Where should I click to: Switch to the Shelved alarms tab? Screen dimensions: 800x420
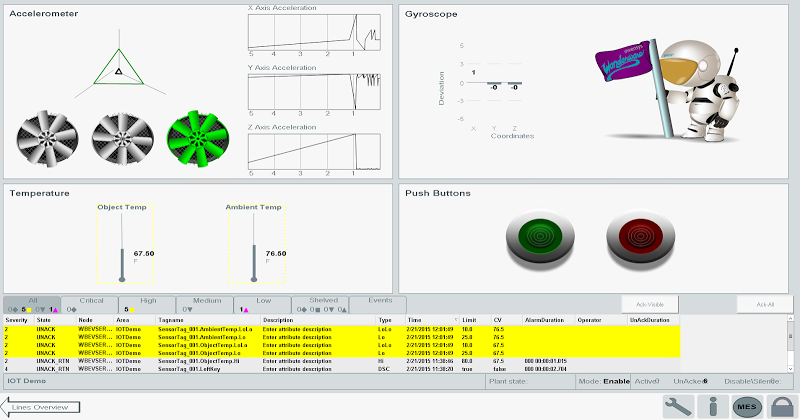click(x=320, y=305)
